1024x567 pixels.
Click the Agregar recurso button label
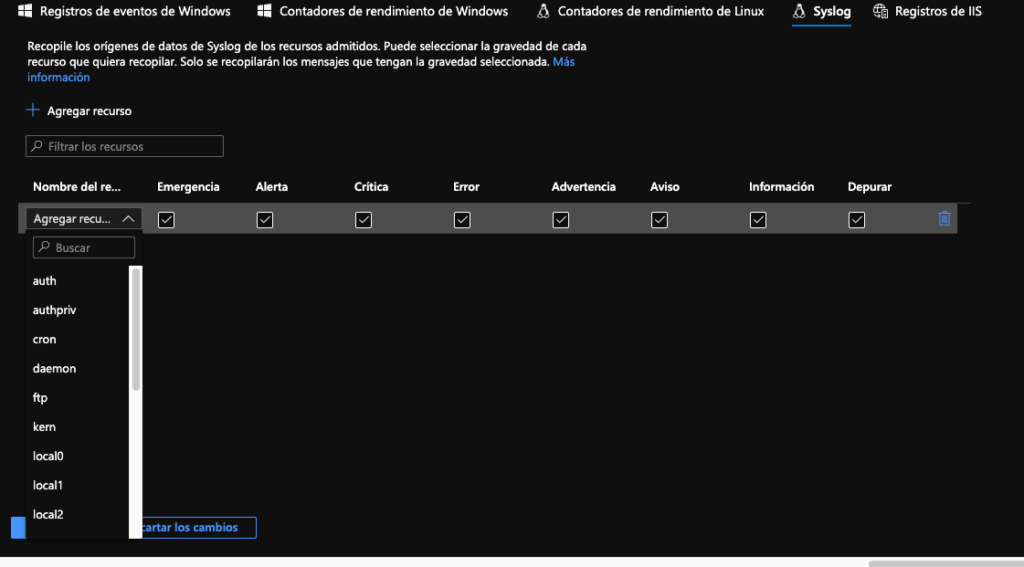pos(89,111)
